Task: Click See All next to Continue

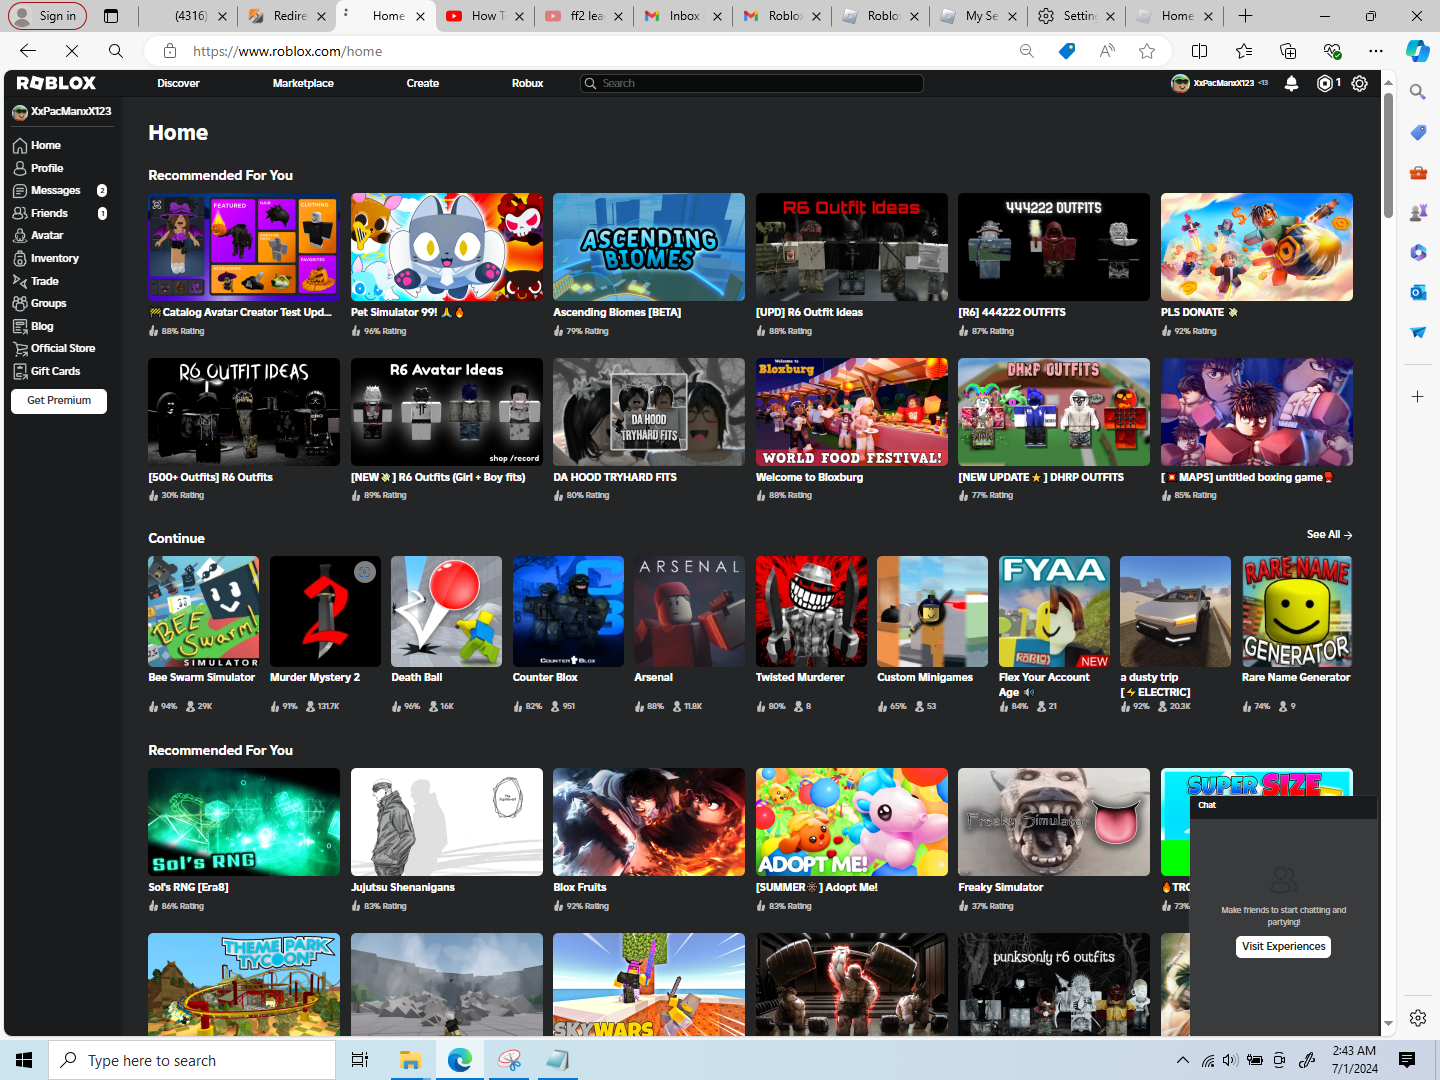Action: [x=1329, y=535]
